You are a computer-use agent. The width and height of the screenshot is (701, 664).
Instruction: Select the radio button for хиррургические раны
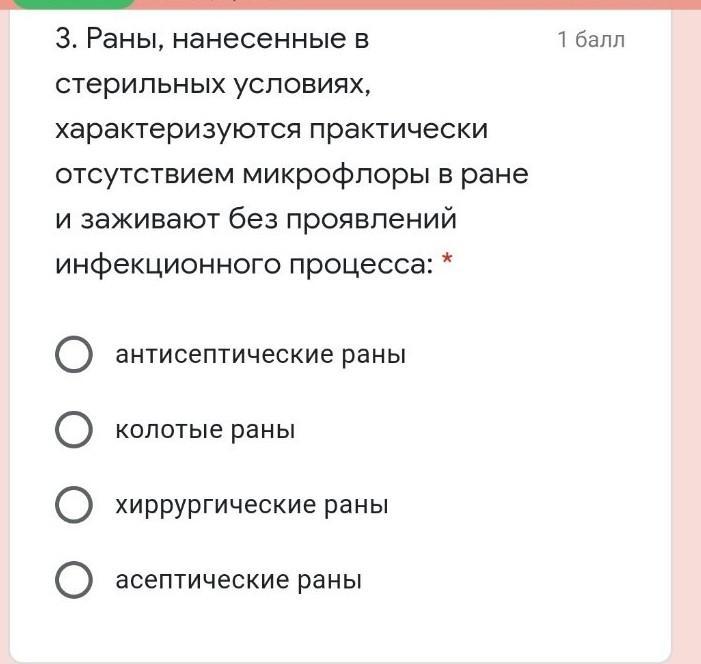click(x=74, y=505)
